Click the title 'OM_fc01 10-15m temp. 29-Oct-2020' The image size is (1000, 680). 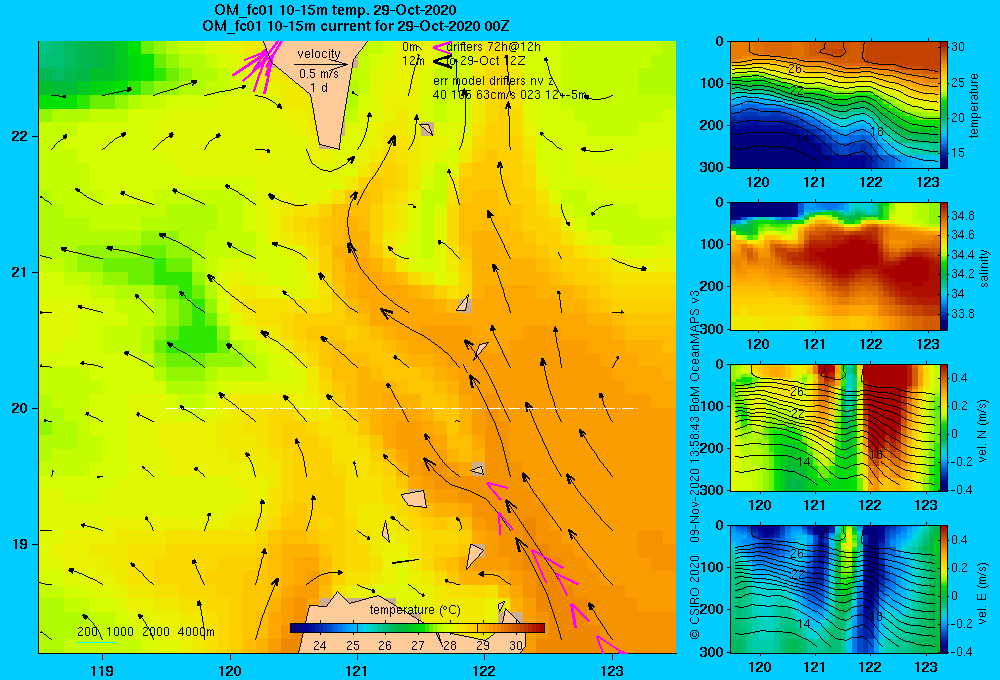(x=335, y=10)
